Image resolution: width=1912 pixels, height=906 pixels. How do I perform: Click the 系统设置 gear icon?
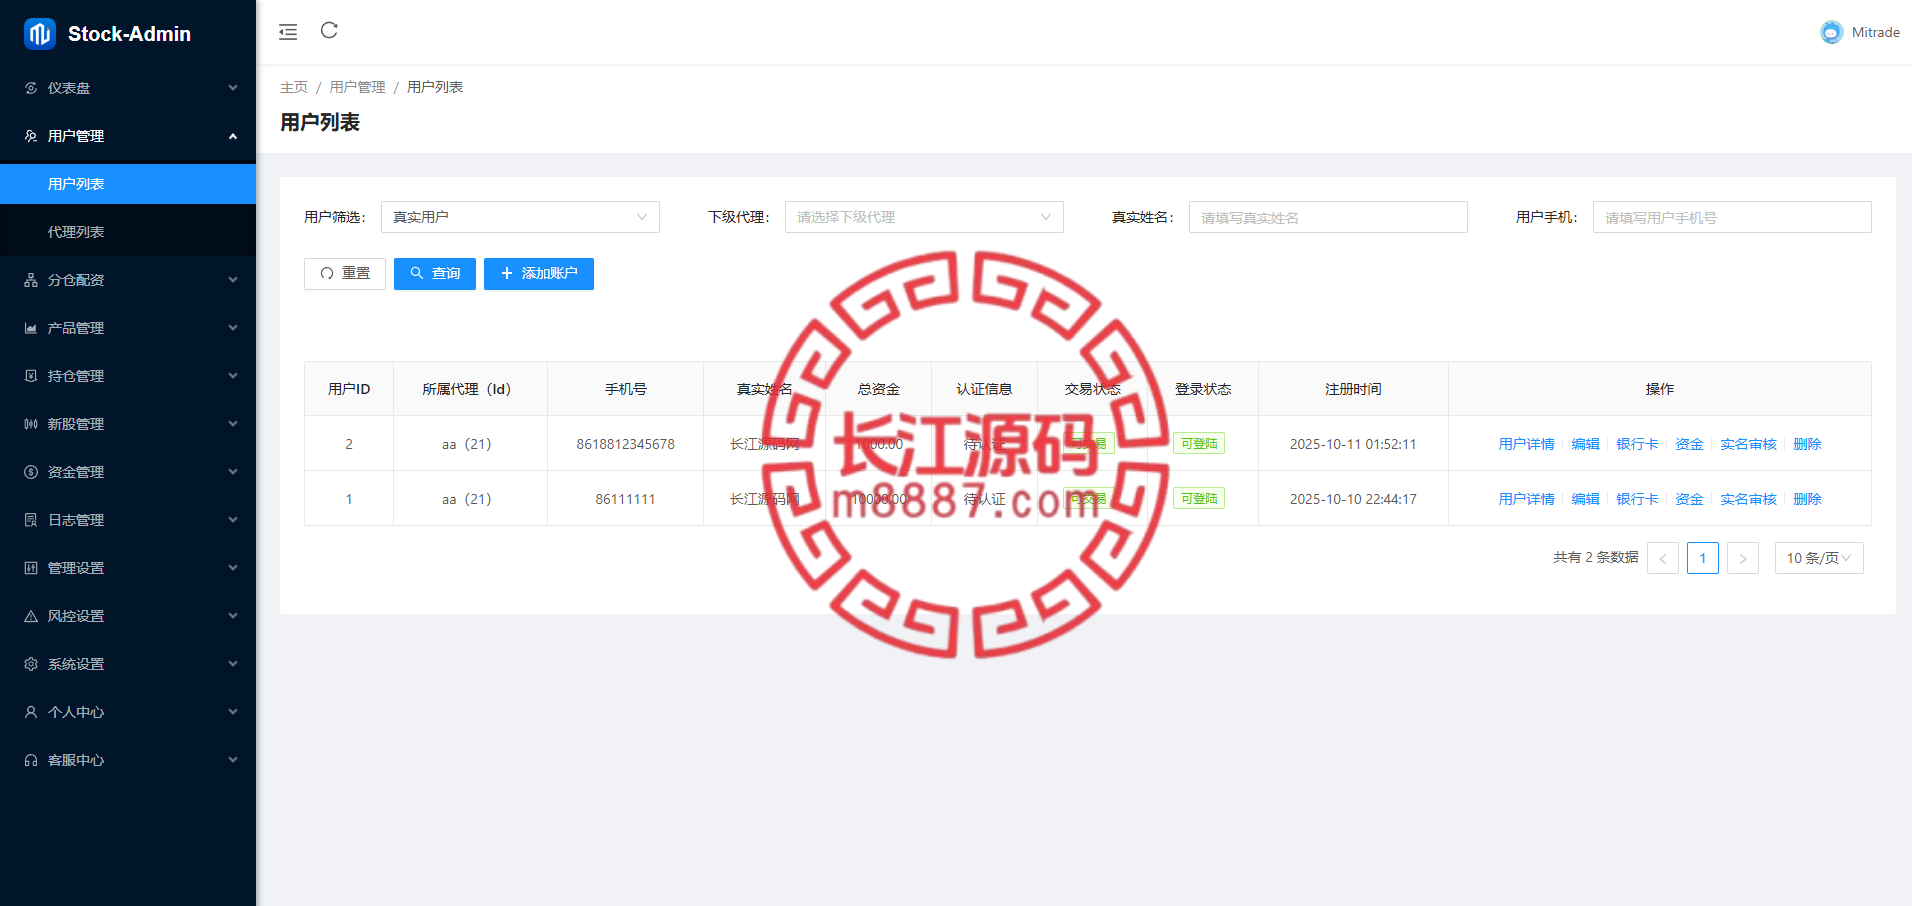(31, 664)
